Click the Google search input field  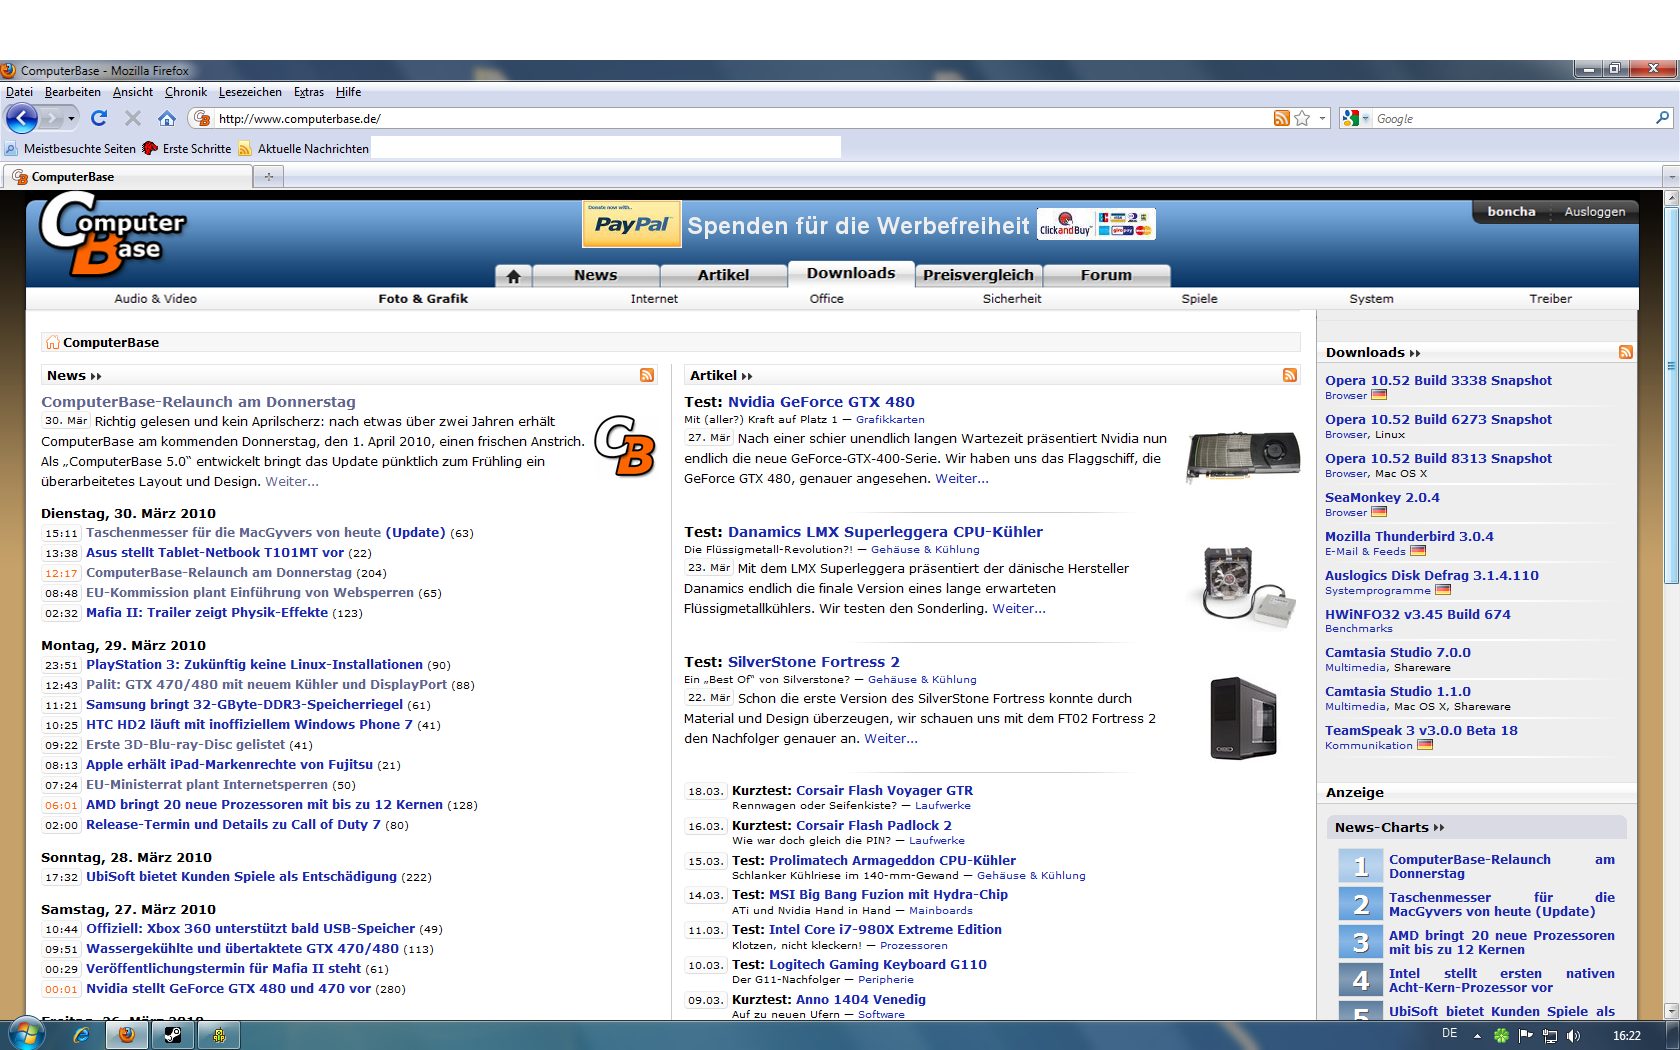1512,118
